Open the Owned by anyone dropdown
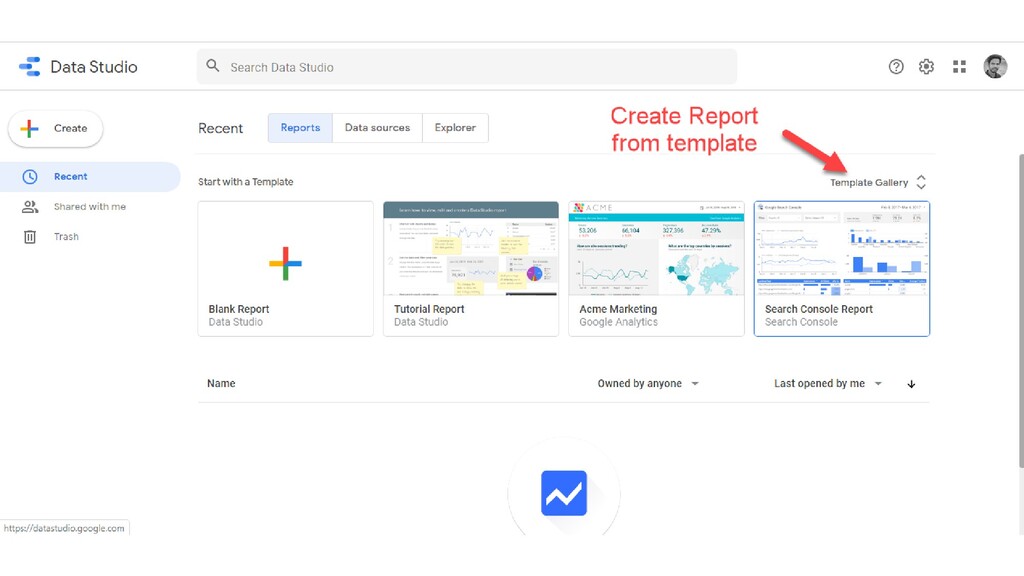 click(x=648, y=384)
